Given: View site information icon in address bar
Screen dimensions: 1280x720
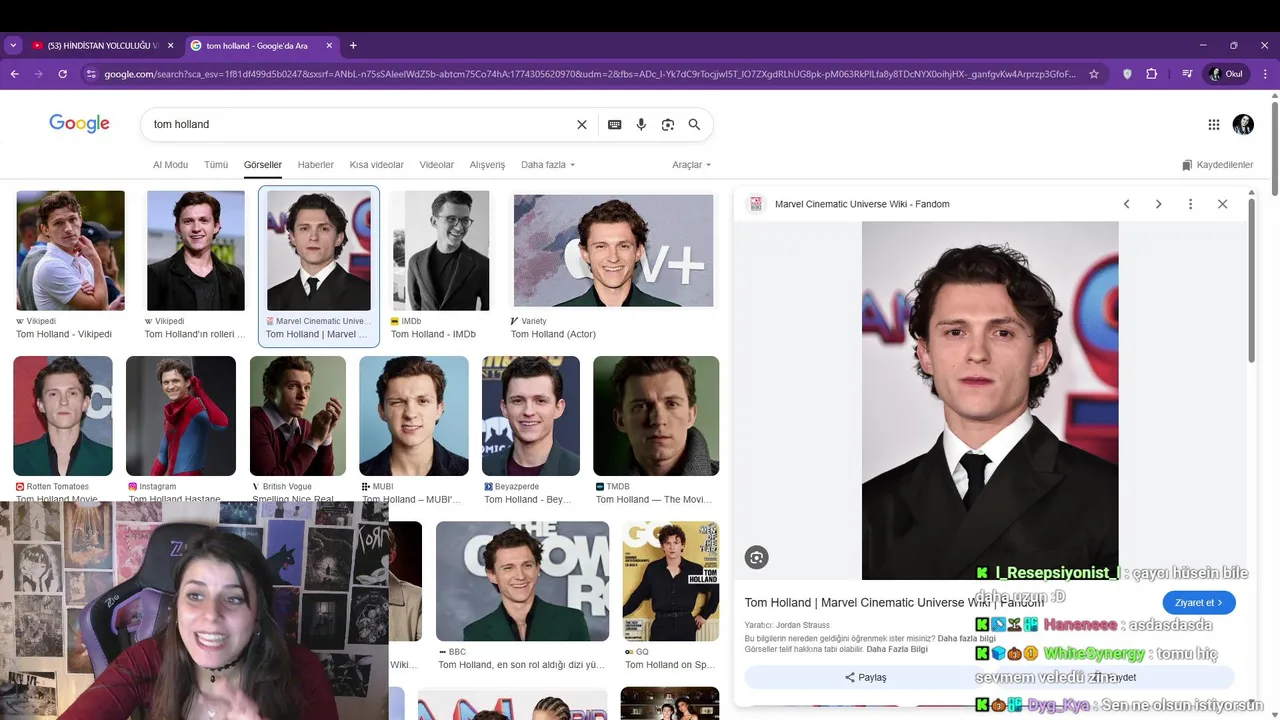Looking at the screenshot, I should pyautogui.click(x=91, y=74).
